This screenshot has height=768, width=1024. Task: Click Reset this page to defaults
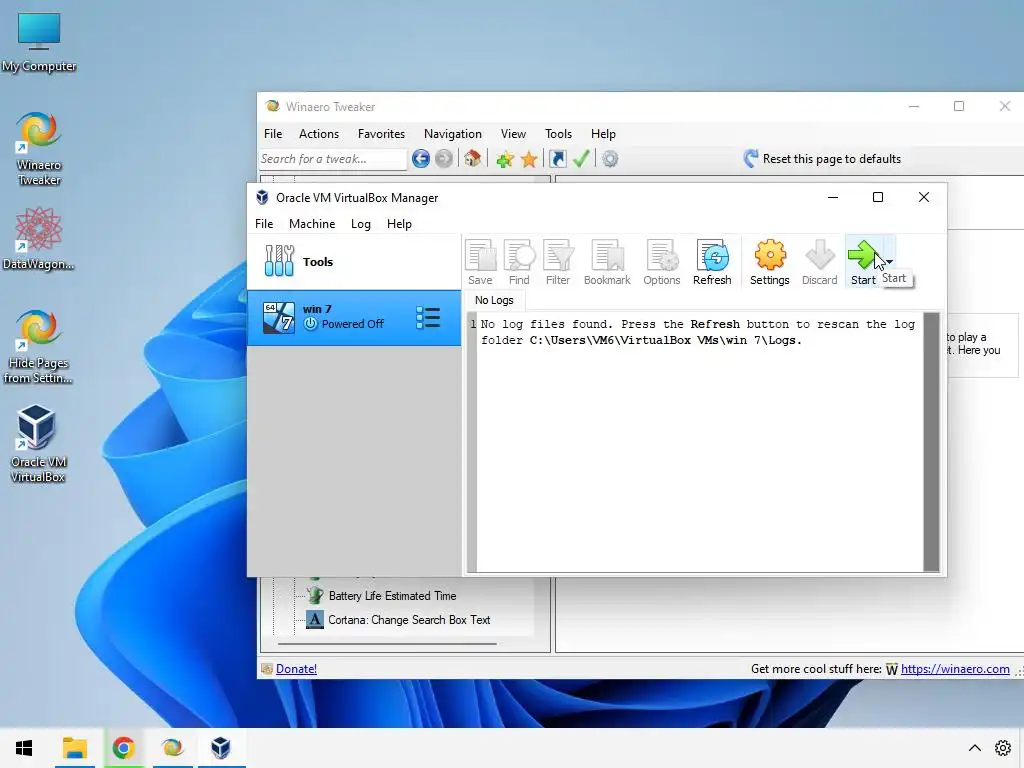click(822, 159)
